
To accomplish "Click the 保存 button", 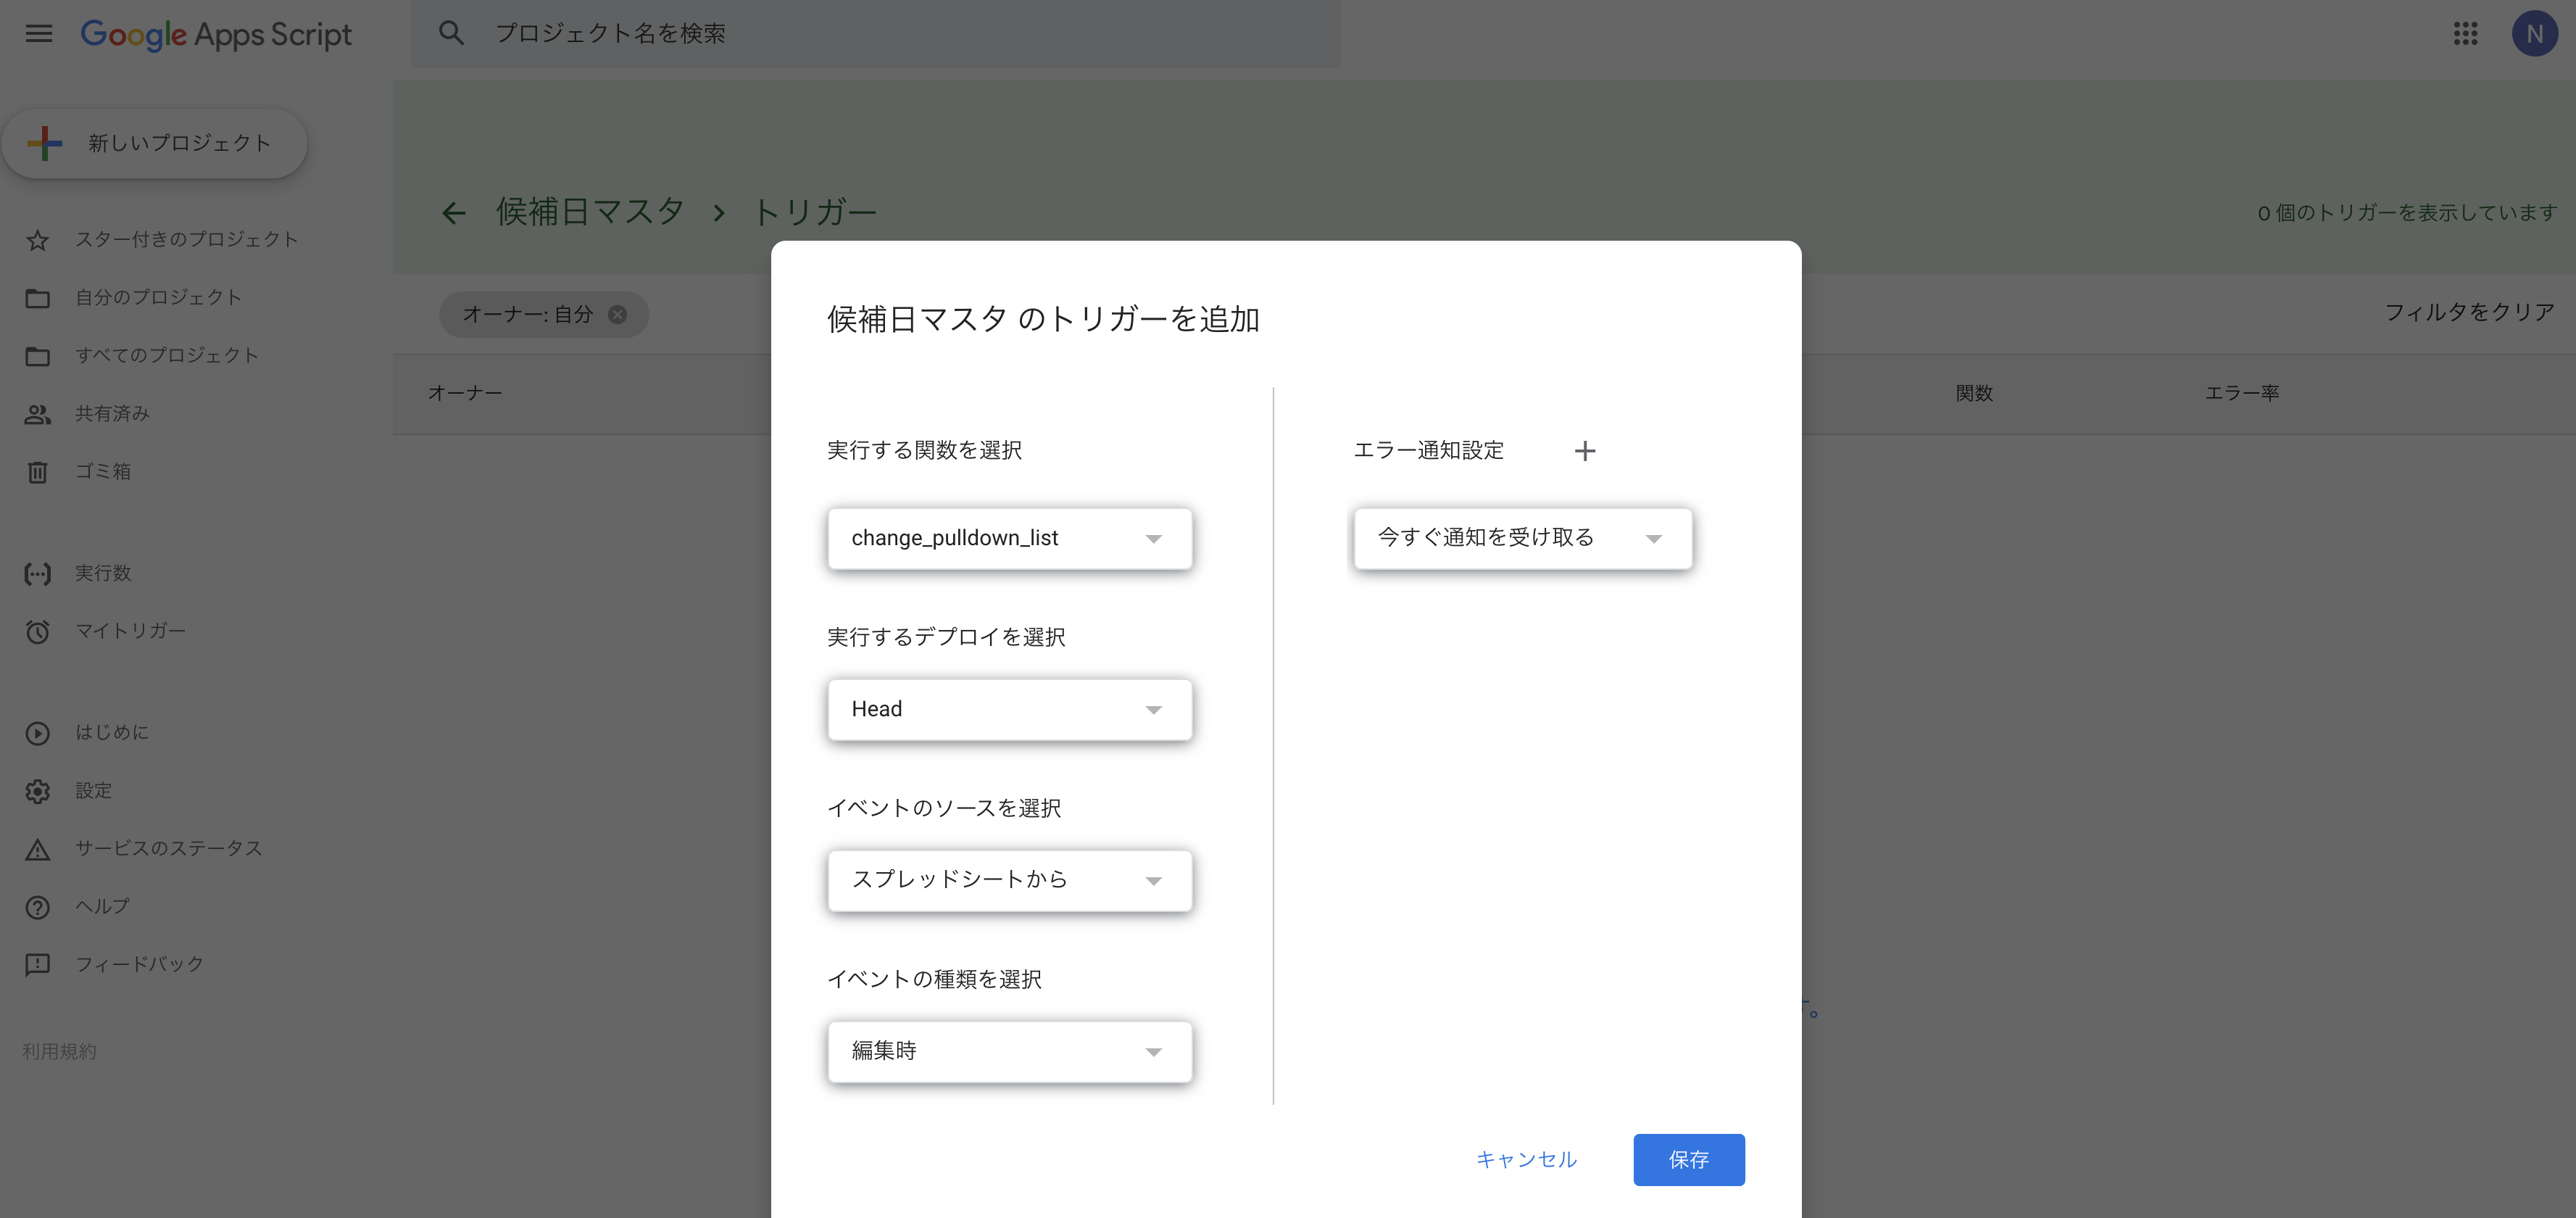I will (x=1689, y=1159).
